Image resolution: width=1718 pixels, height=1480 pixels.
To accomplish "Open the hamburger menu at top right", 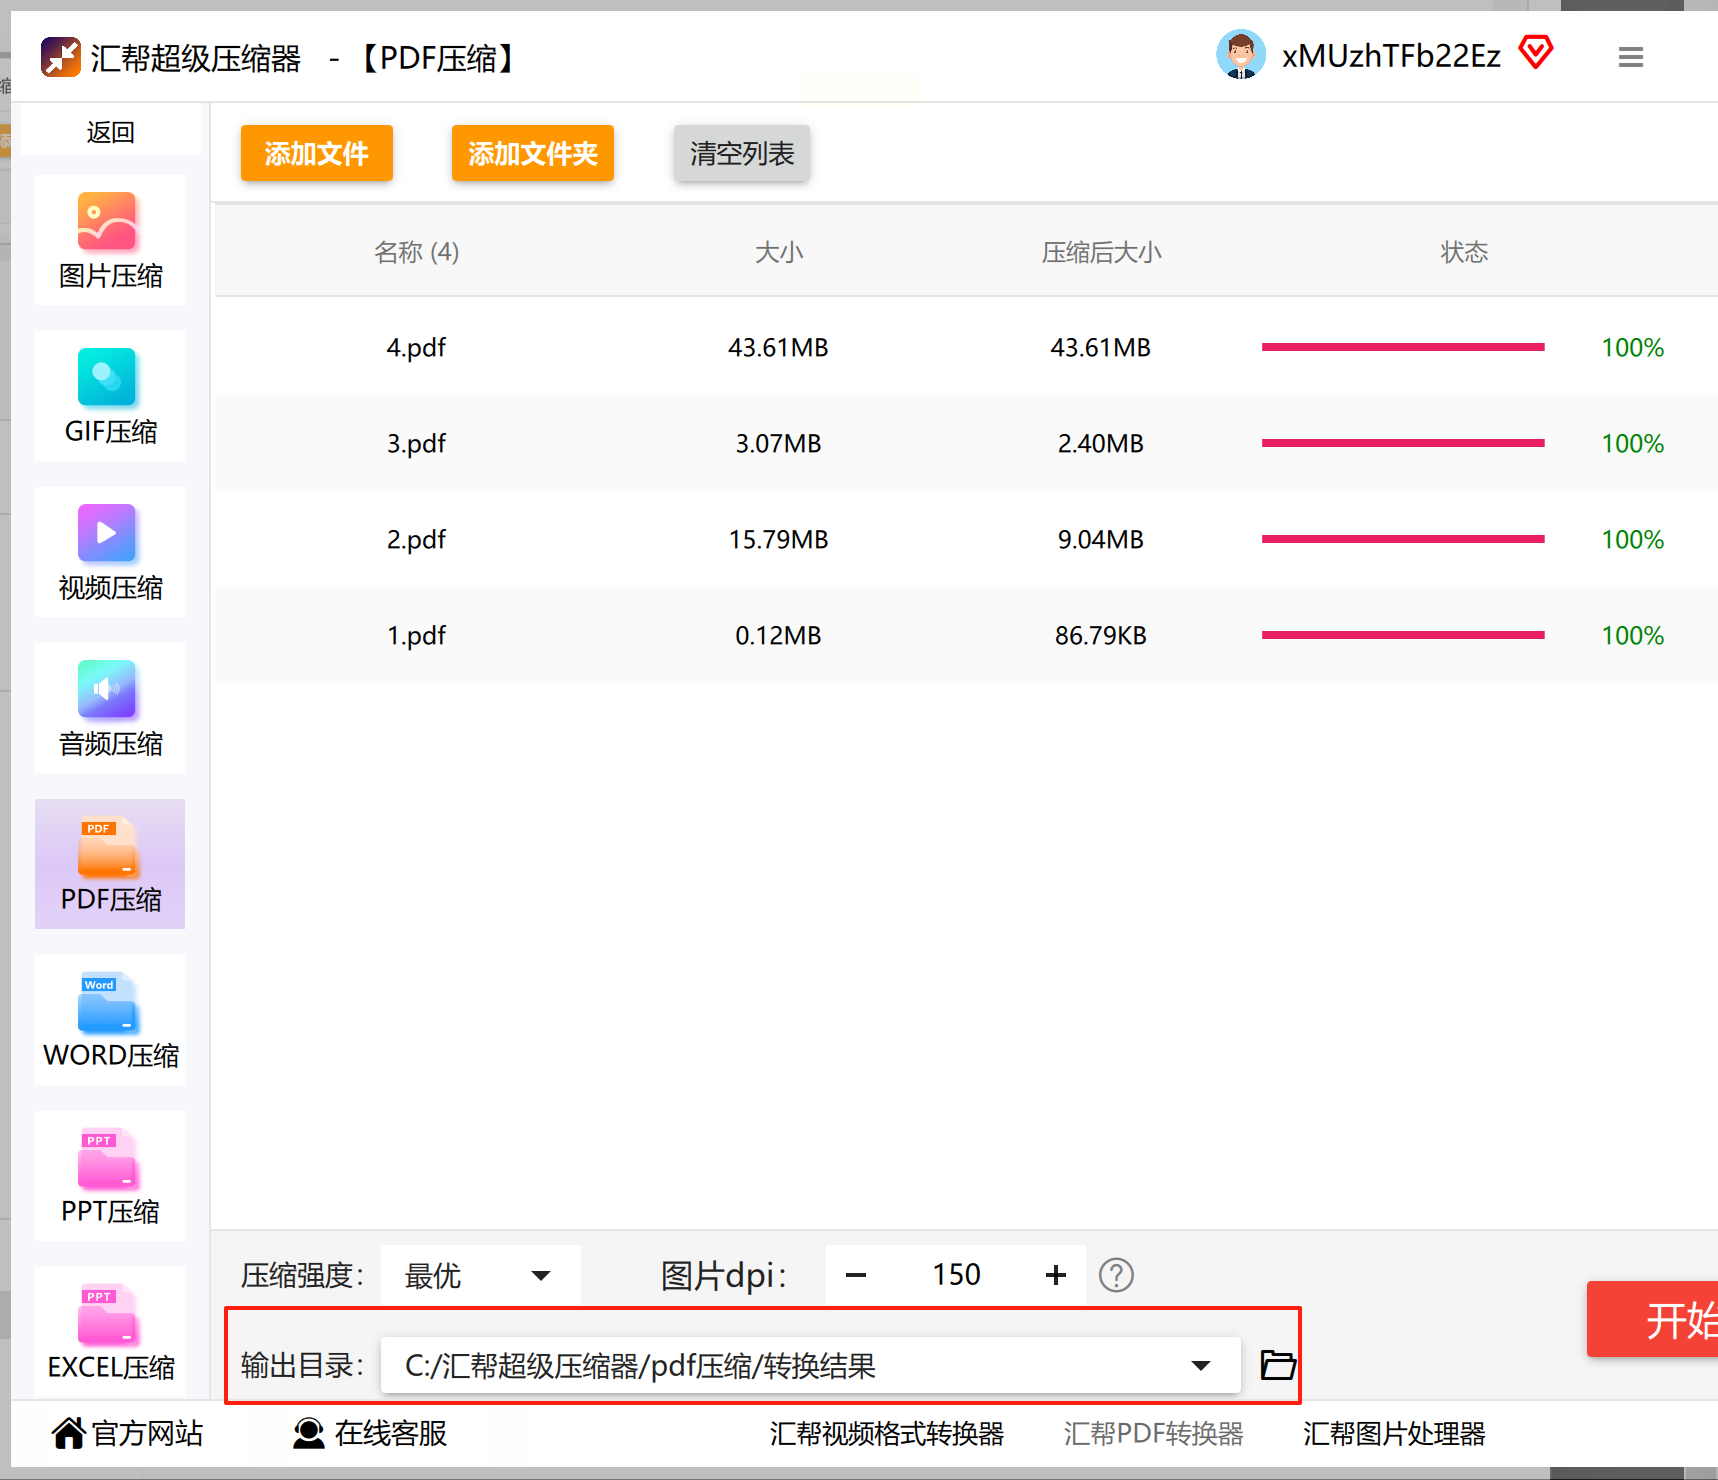I will pyautogui.click(x=1631, y=57).
